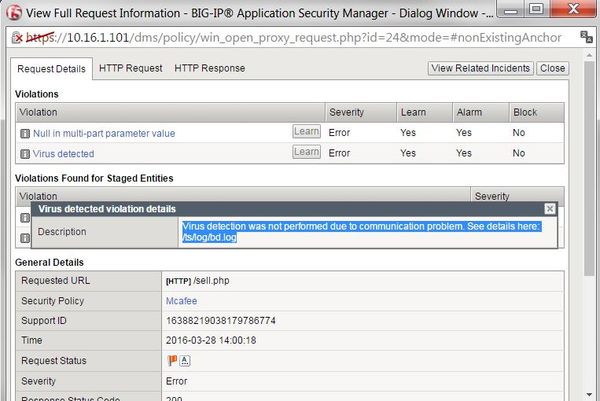This screenshot has width=600, height=401.
Task: Select the Request Details tab
Action: [x=51, y=68]
